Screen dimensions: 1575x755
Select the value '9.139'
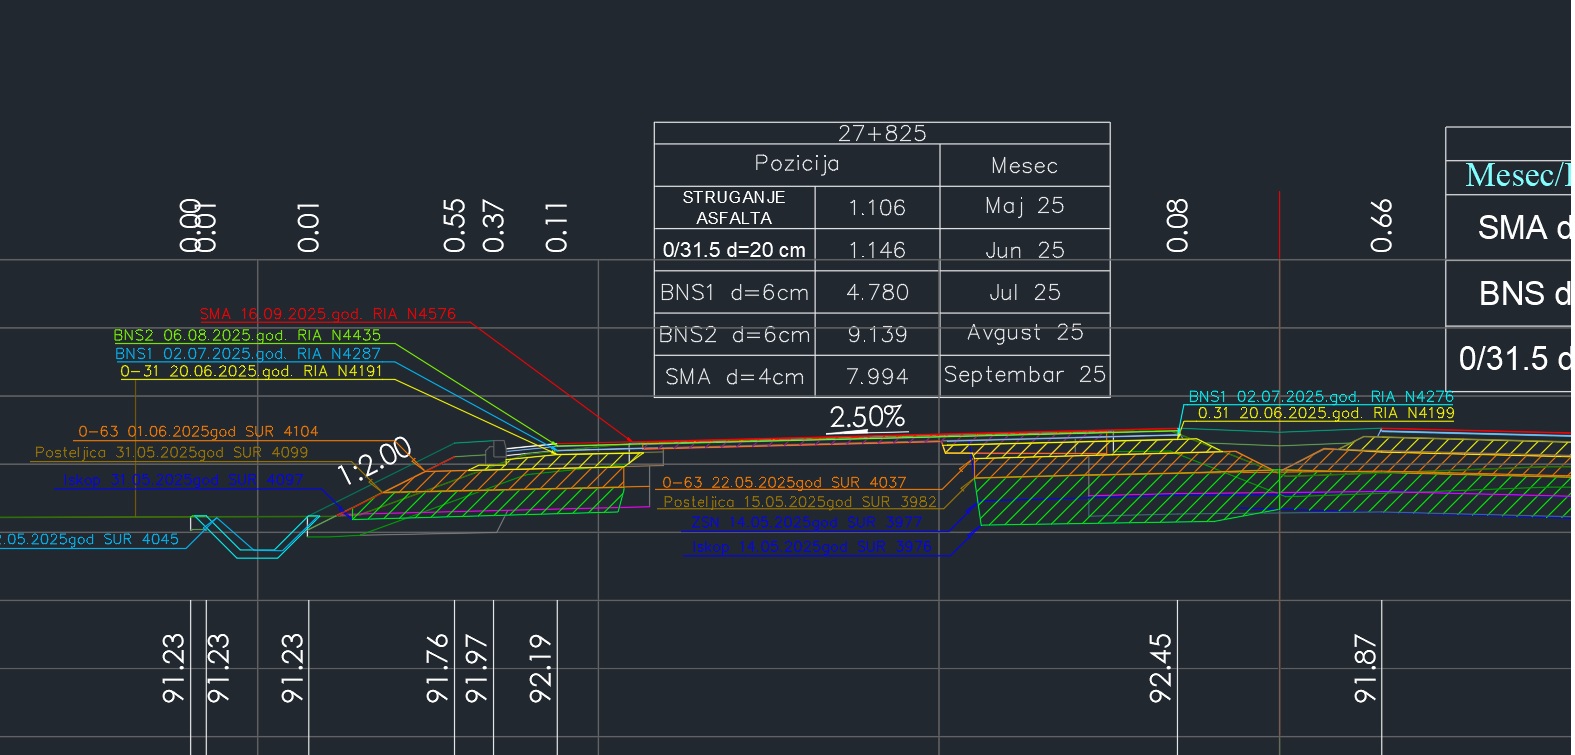pyautogui.click(x=877, y=335)
